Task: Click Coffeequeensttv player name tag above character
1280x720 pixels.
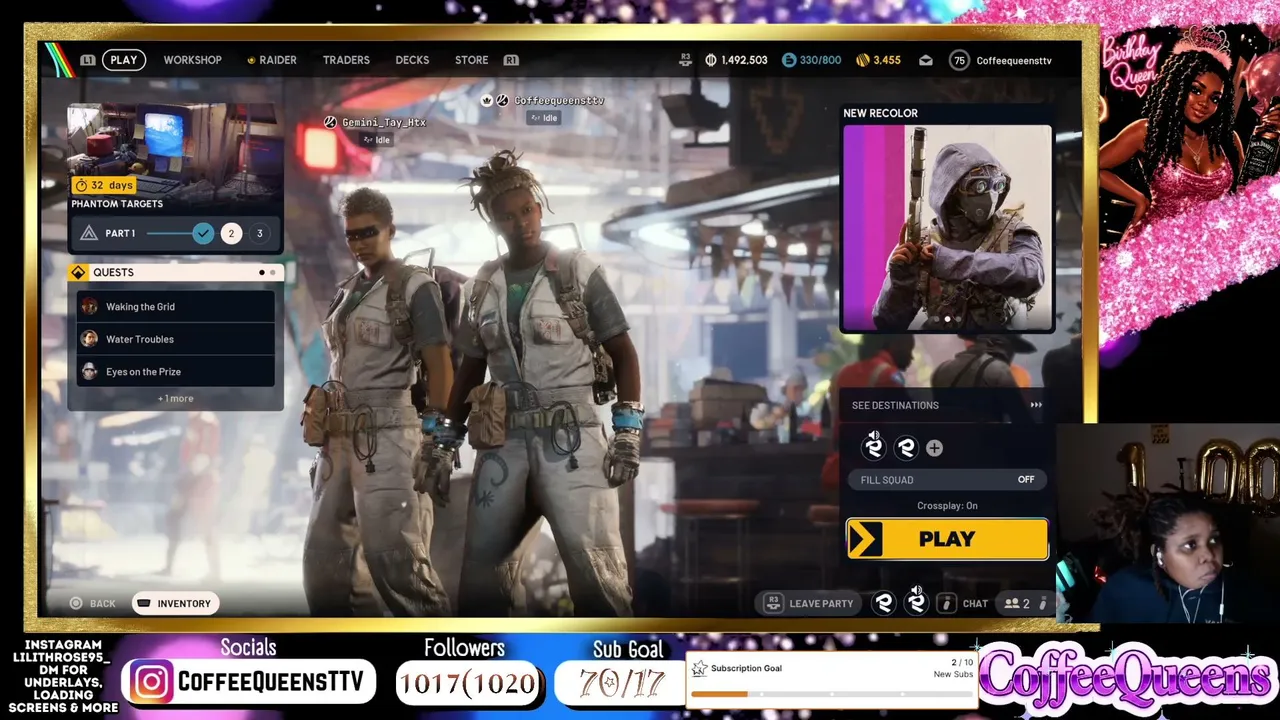Action: click(x=559, y=100)
